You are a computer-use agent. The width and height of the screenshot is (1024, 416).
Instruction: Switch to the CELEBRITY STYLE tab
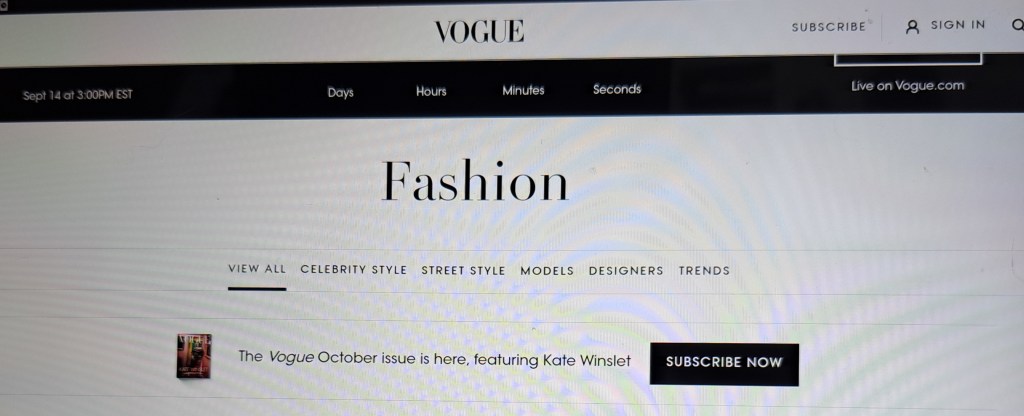click(353, 270)
